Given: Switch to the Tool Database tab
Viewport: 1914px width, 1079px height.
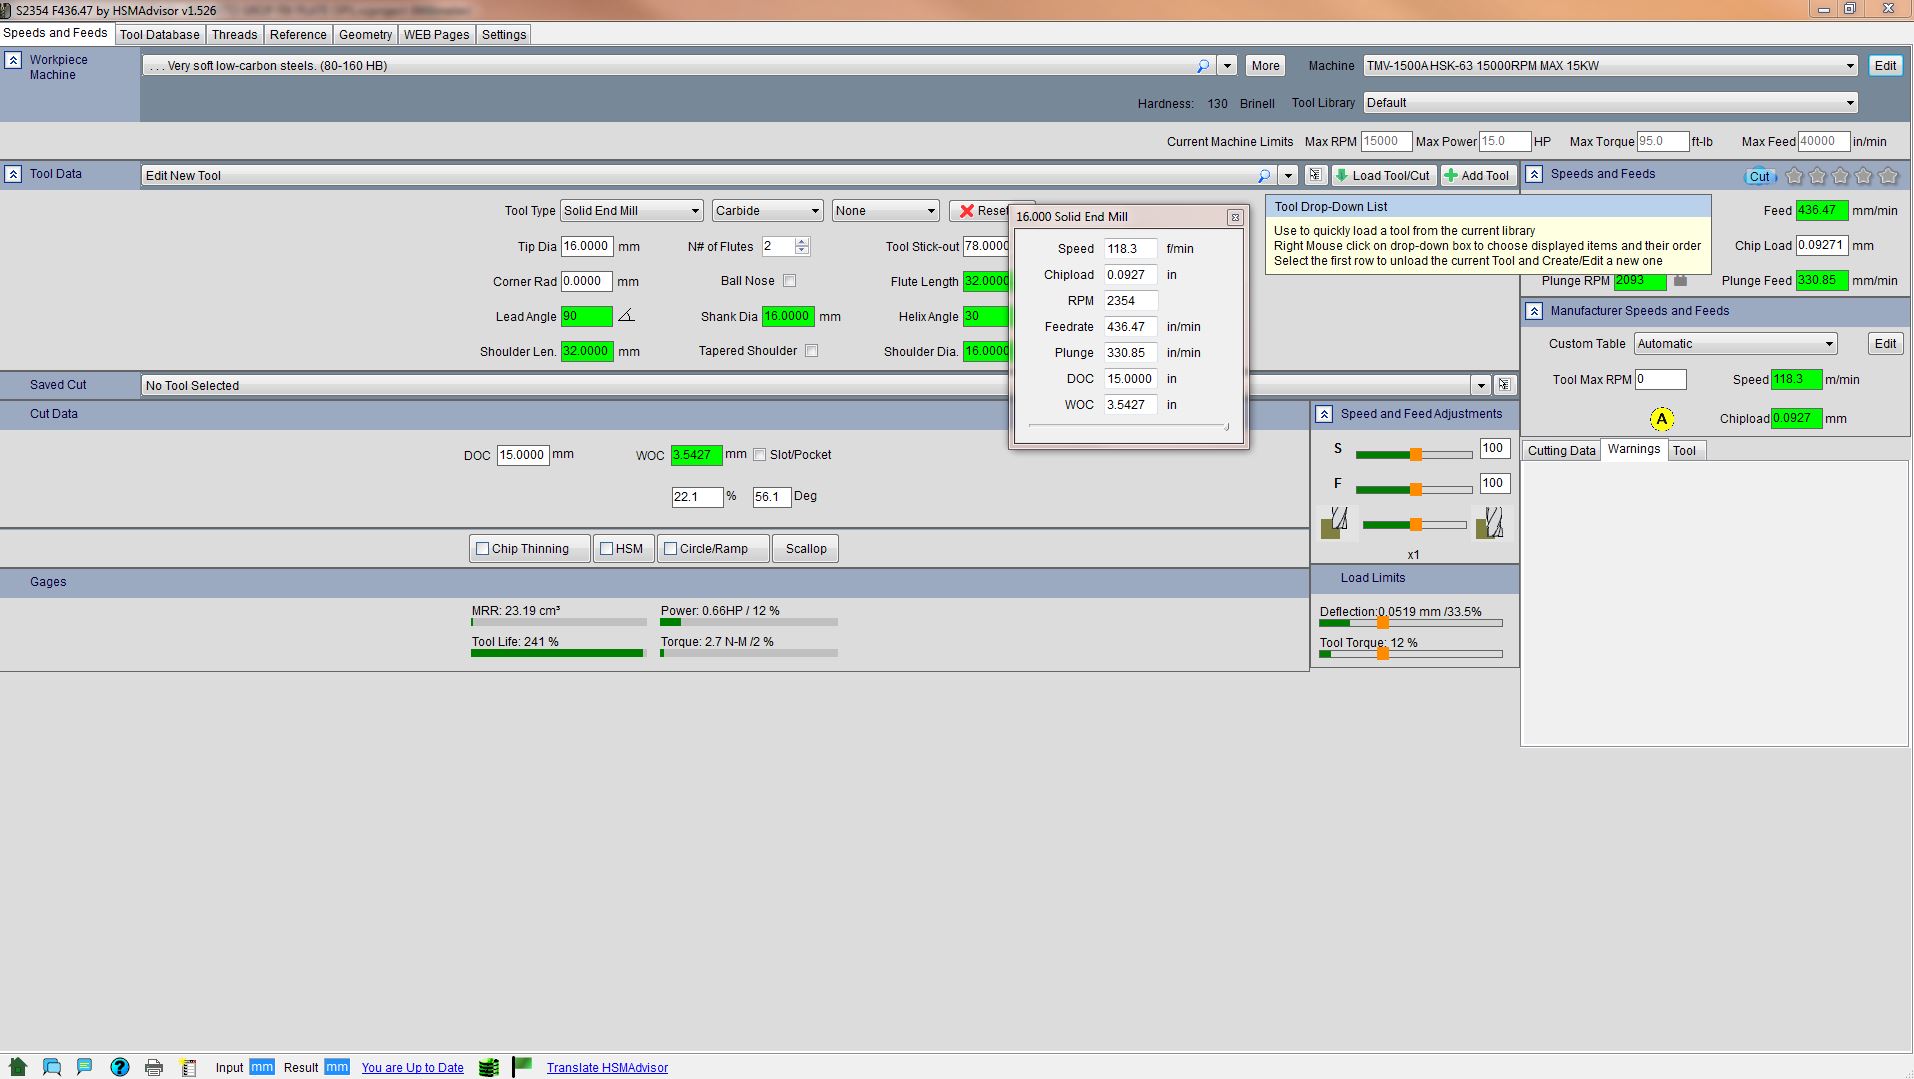Looking at the screenshot, I should tap(159, 34).
